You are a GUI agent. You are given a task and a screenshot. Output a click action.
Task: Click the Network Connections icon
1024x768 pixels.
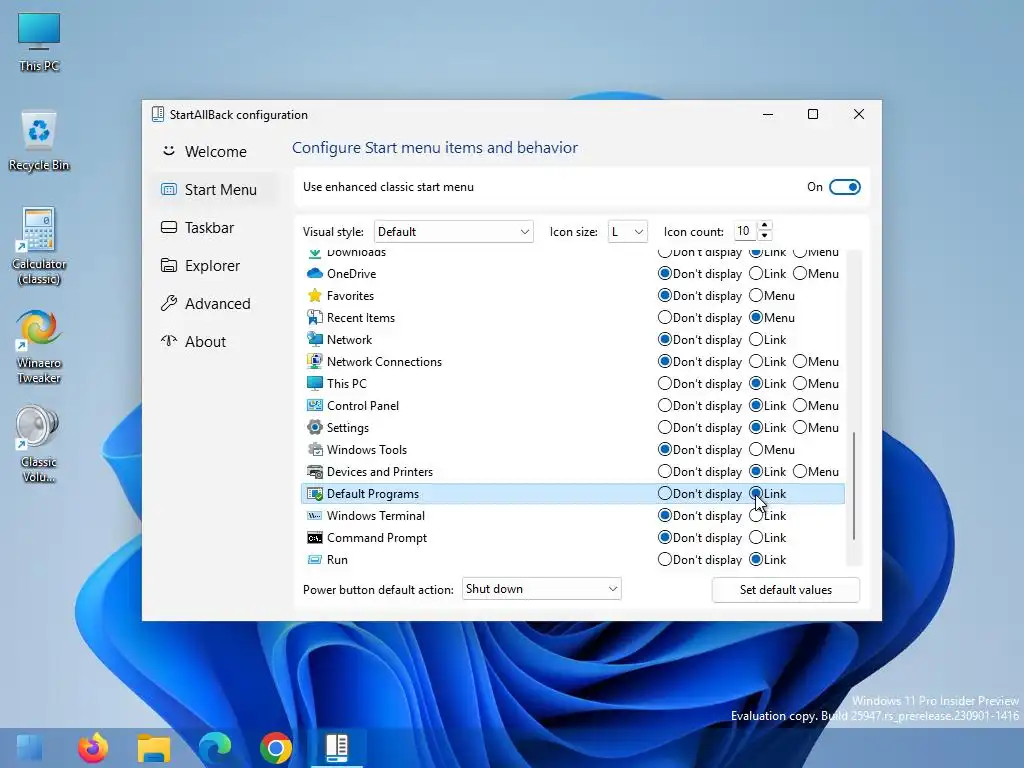click(315, 362)
